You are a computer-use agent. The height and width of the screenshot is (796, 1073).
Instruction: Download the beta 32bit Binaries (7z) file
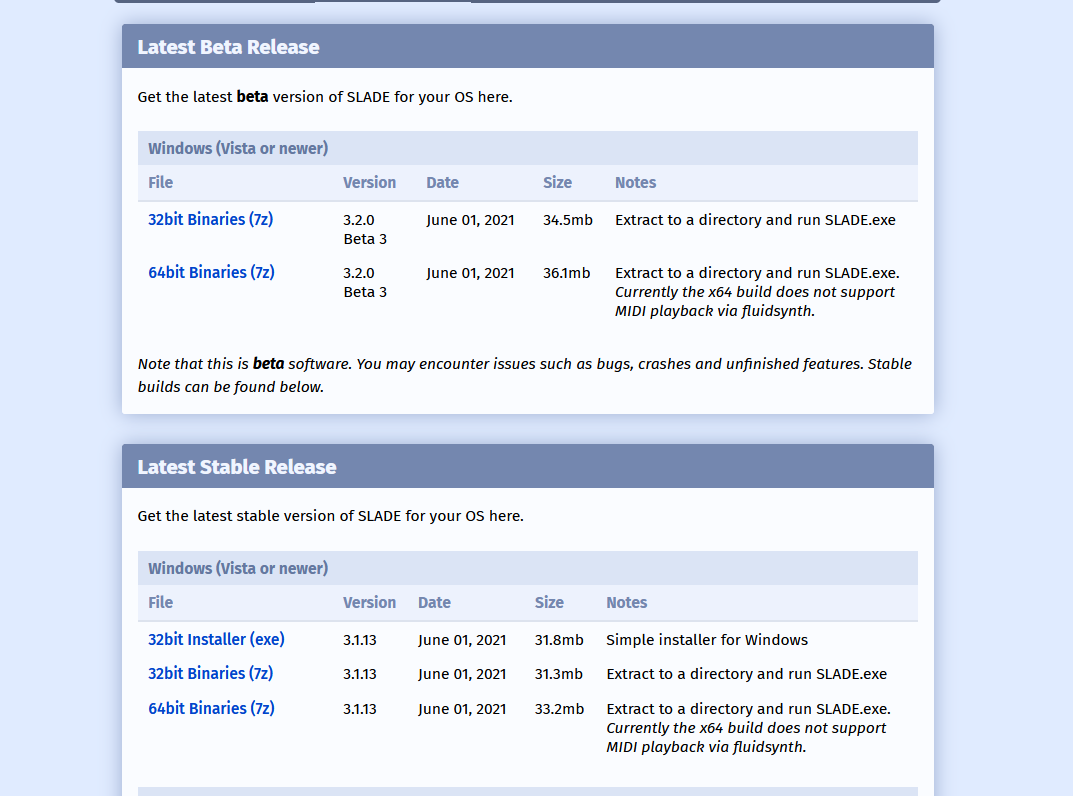coord(211,220)
